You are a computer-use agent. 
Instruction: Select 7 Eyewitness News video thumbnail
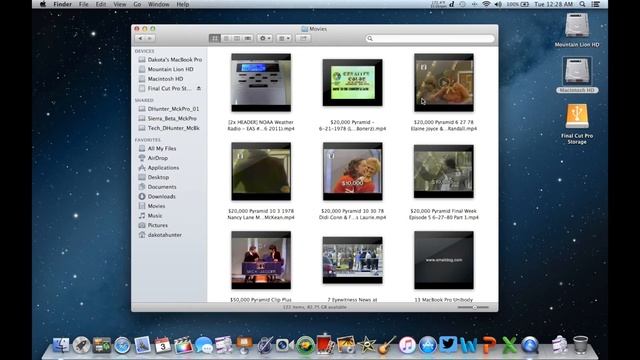(353, 260)
